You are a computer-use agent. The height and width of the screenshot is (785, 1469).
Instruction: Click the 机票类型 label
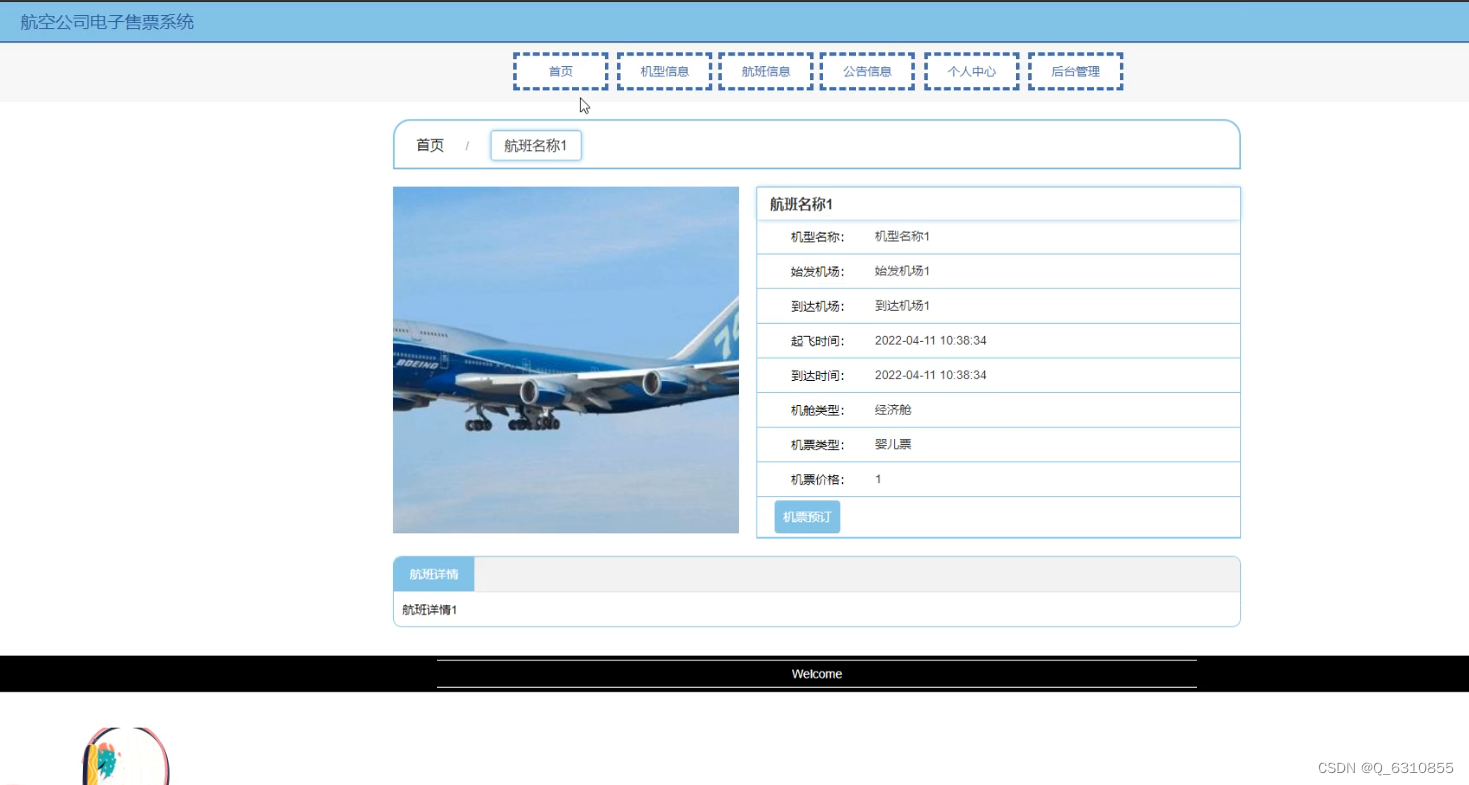coord(817,444)
